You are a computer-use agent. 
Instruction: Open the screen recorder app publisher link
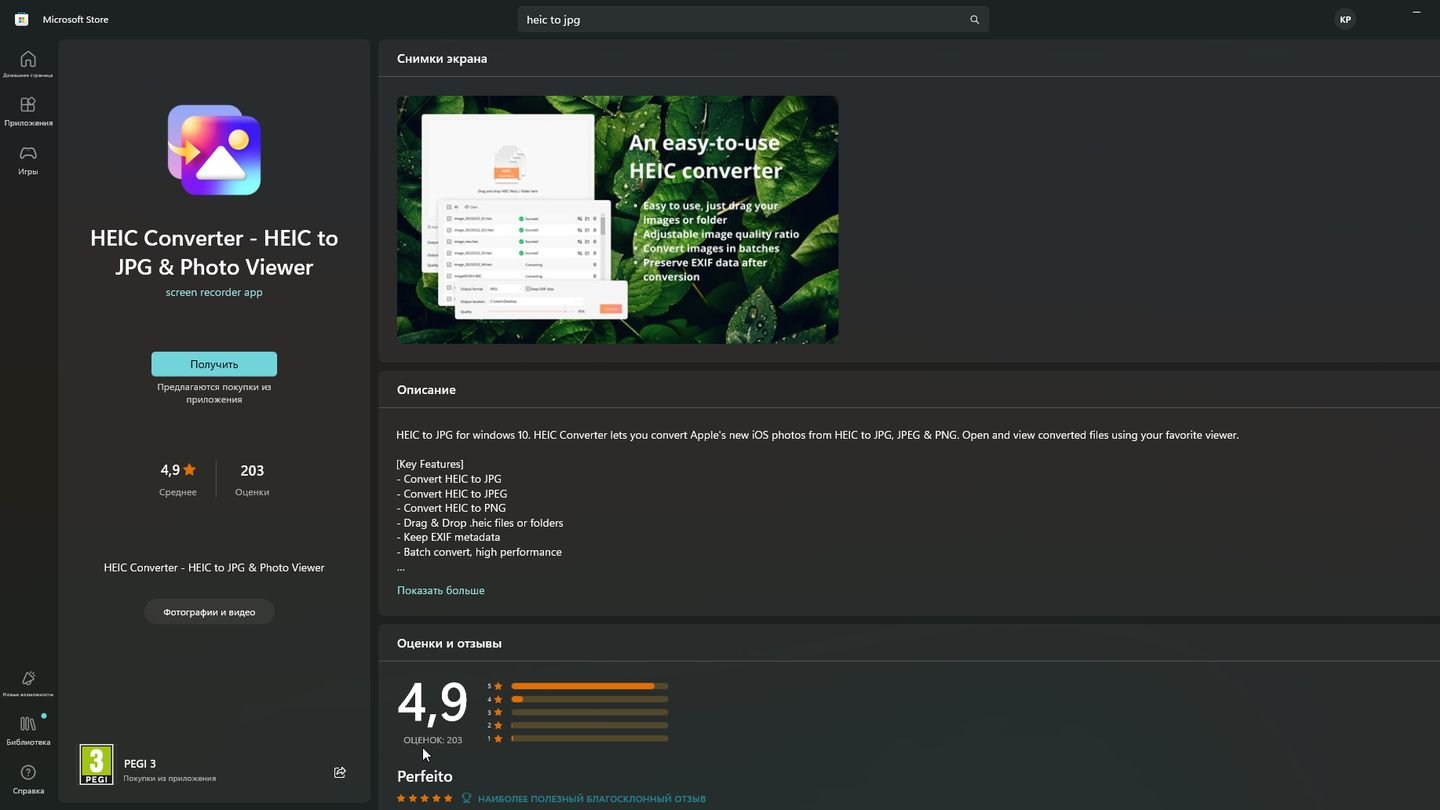(214, 292)
